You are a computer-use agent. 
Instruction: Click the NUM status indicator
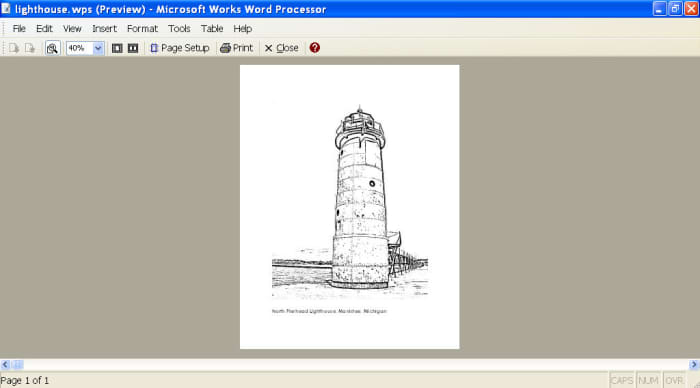pyautogui.click(x=648, y=380)
